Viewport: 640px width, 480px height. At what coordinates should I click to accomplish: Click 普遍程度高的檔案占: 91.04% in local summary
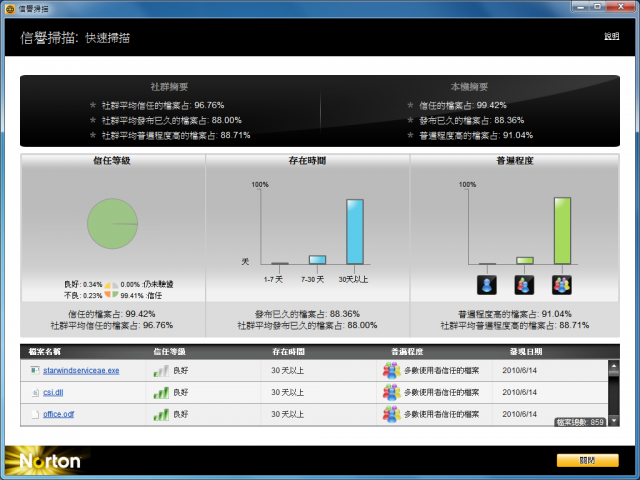point(476,135)
